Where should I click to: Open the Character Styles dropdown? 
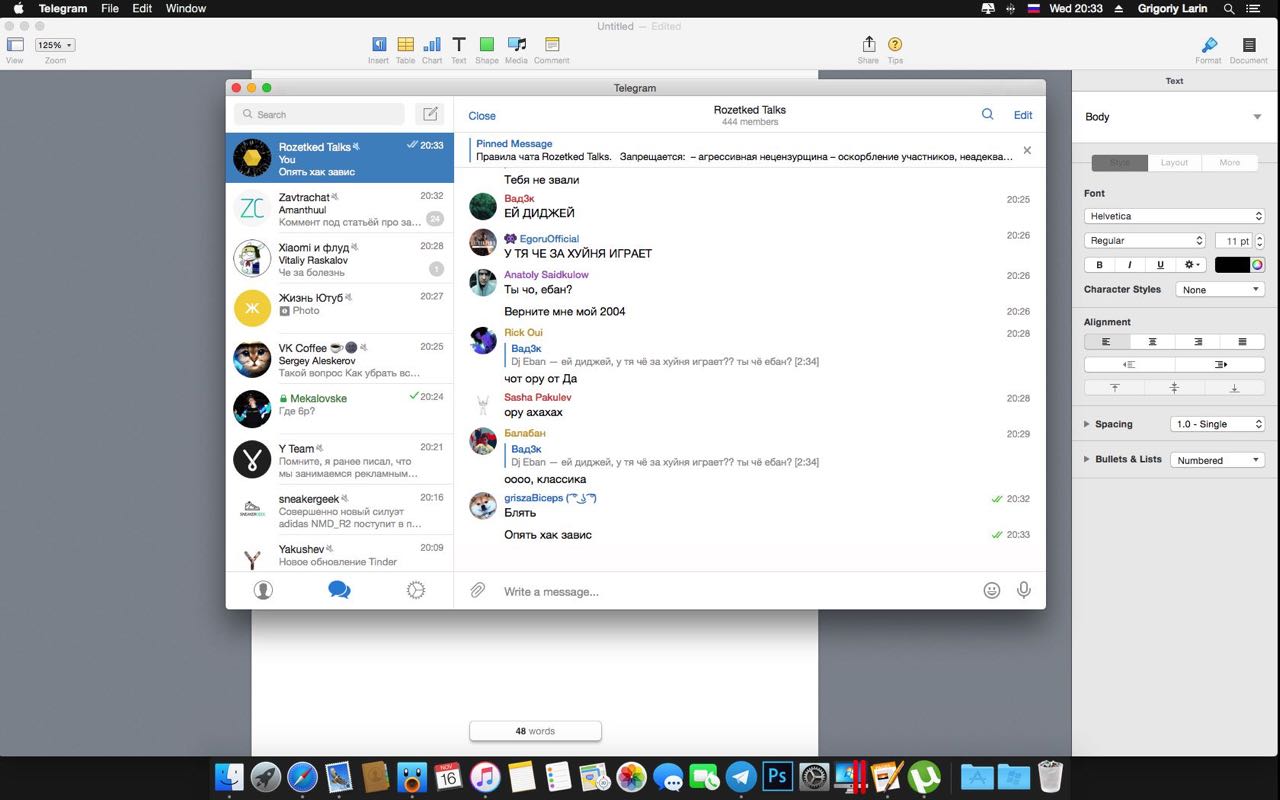click(1219, 290)
